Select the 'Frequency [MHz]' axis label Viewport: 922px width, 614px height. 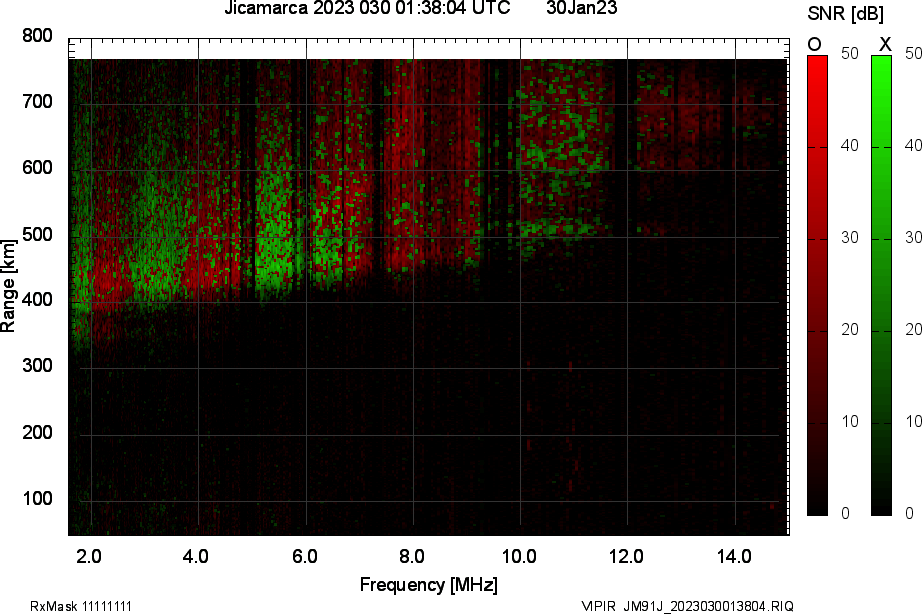pos(428,585)
